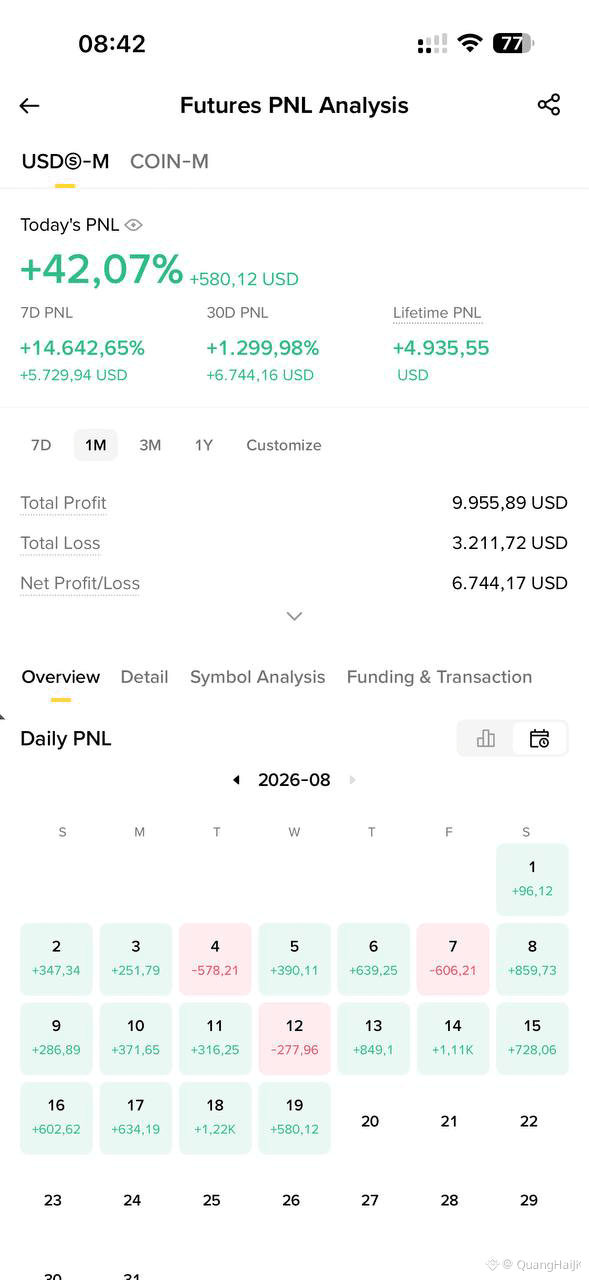Tap the Lifetime PNL label
Viewport: 589px width, 1280px height.
coord(437,313)
